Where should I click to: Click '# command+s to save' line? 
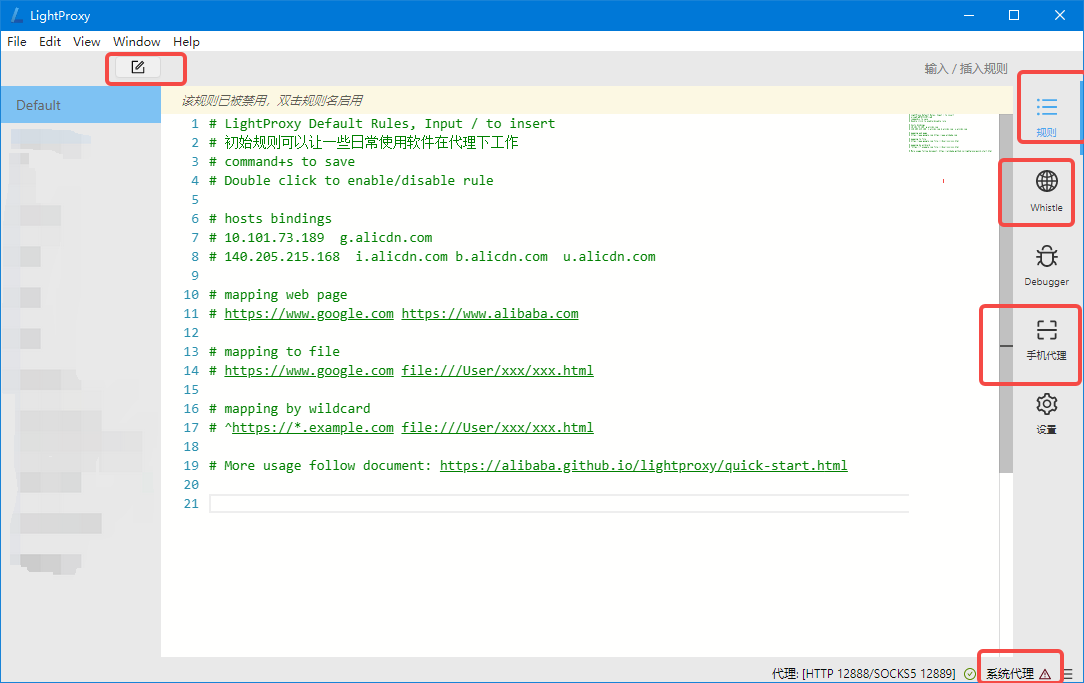(282, 162)
